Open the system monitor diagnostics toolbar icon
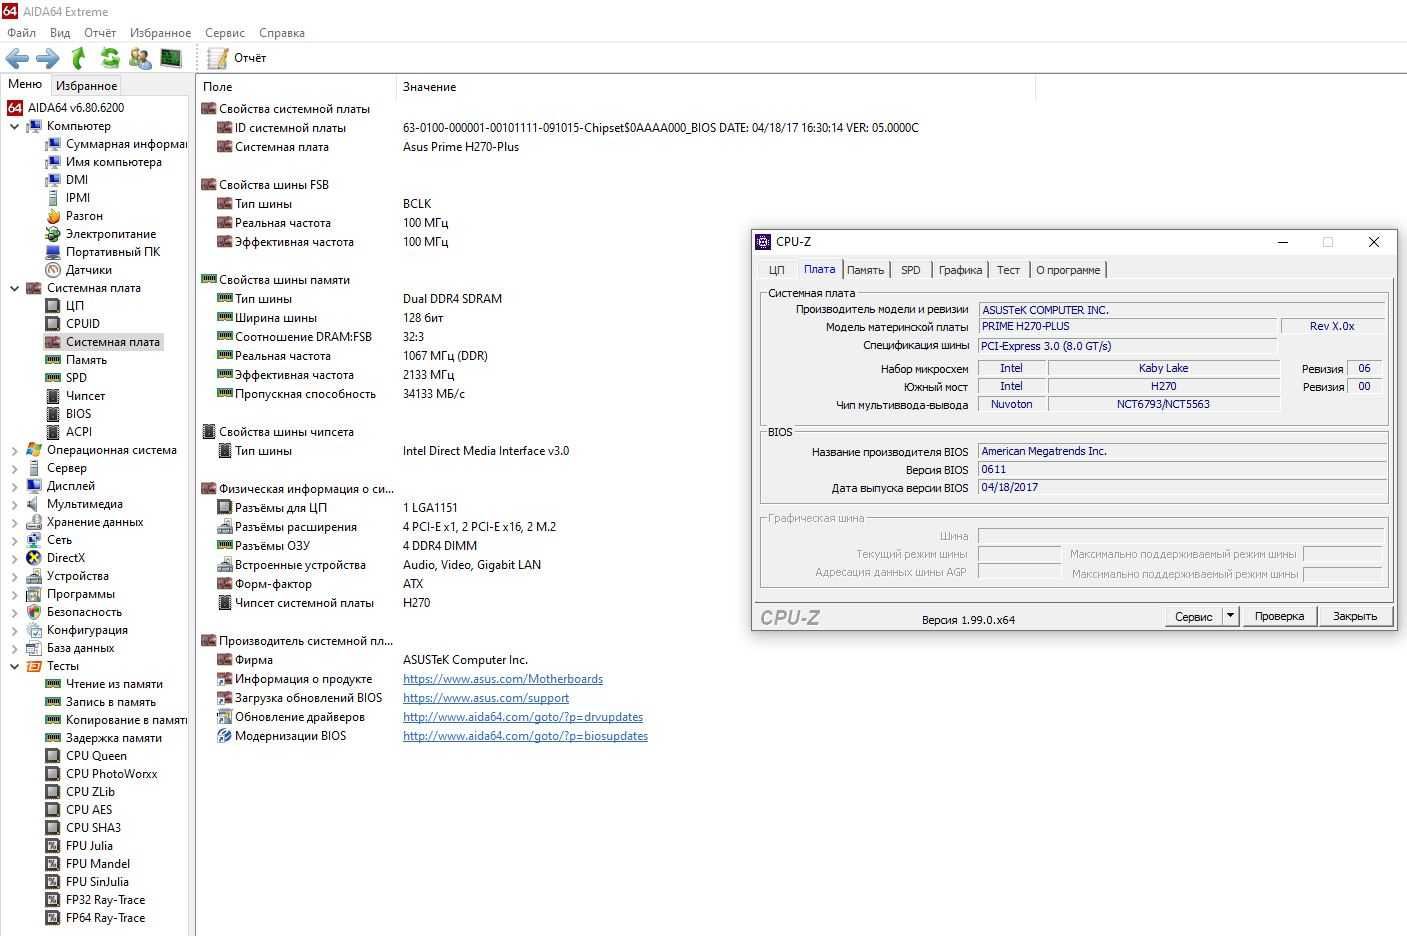The width and height of the screenshot is (1407, 936). (171, 58)
